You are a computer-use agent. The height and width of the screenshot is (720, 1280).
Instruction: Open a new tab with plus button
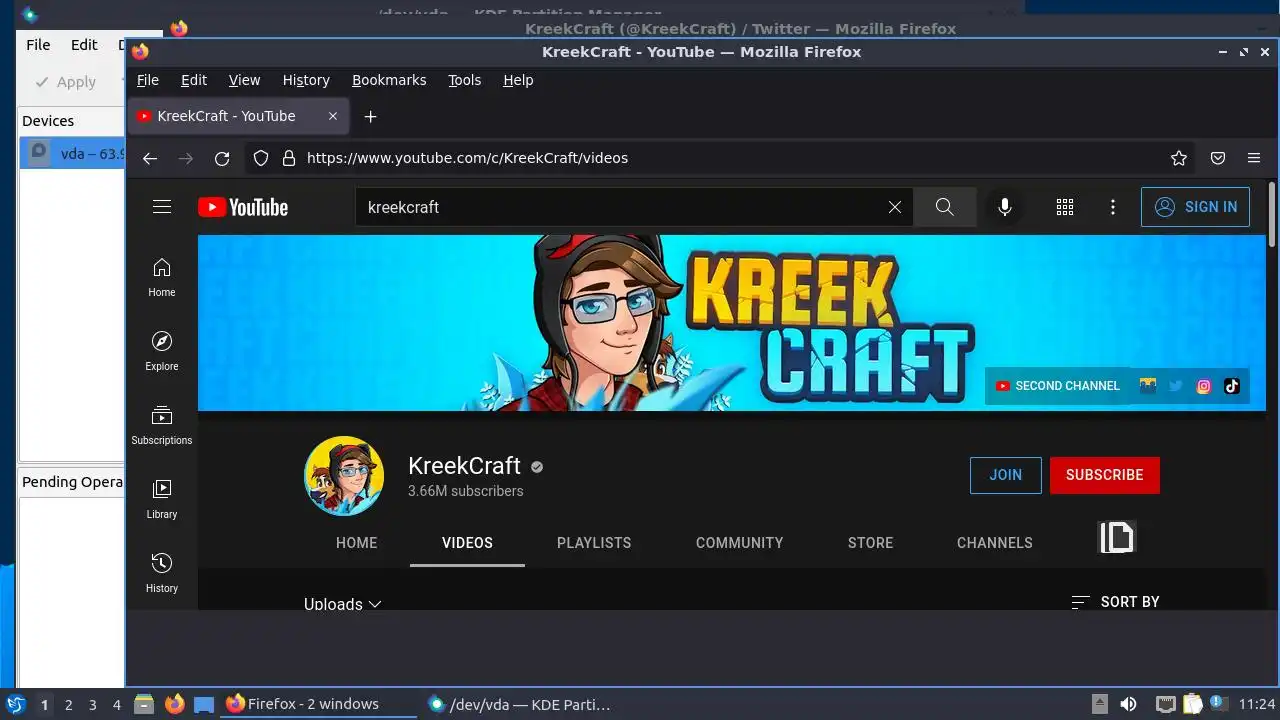click(370, 117)
